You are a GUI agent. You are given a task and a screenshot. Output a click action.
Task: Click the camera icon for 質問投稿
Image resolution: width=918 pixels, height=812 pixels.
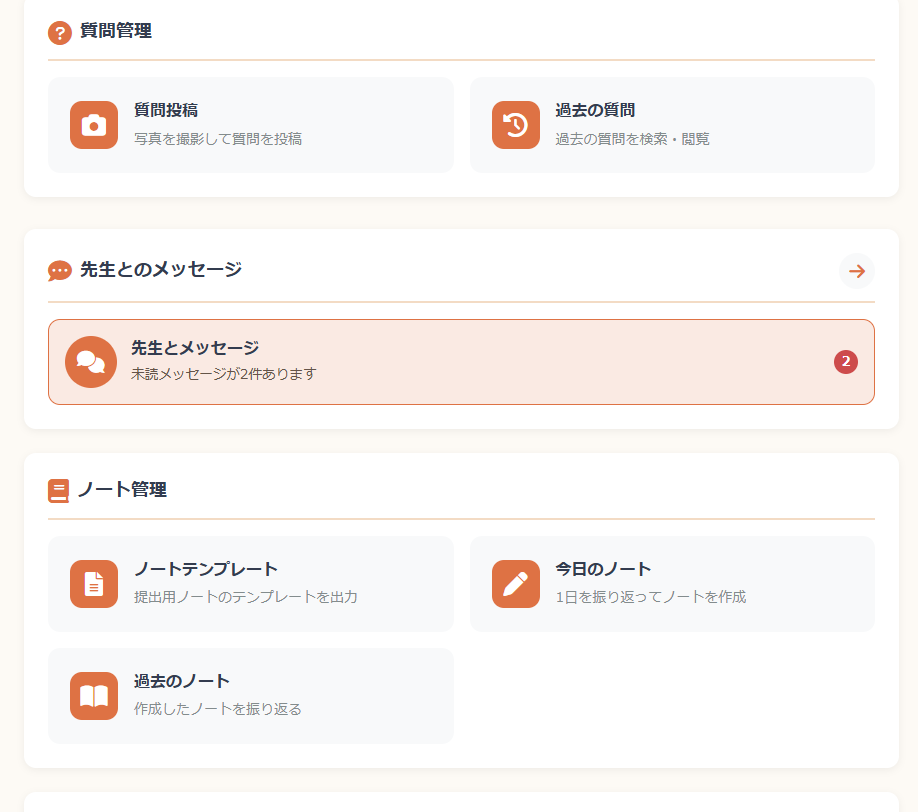94,125
